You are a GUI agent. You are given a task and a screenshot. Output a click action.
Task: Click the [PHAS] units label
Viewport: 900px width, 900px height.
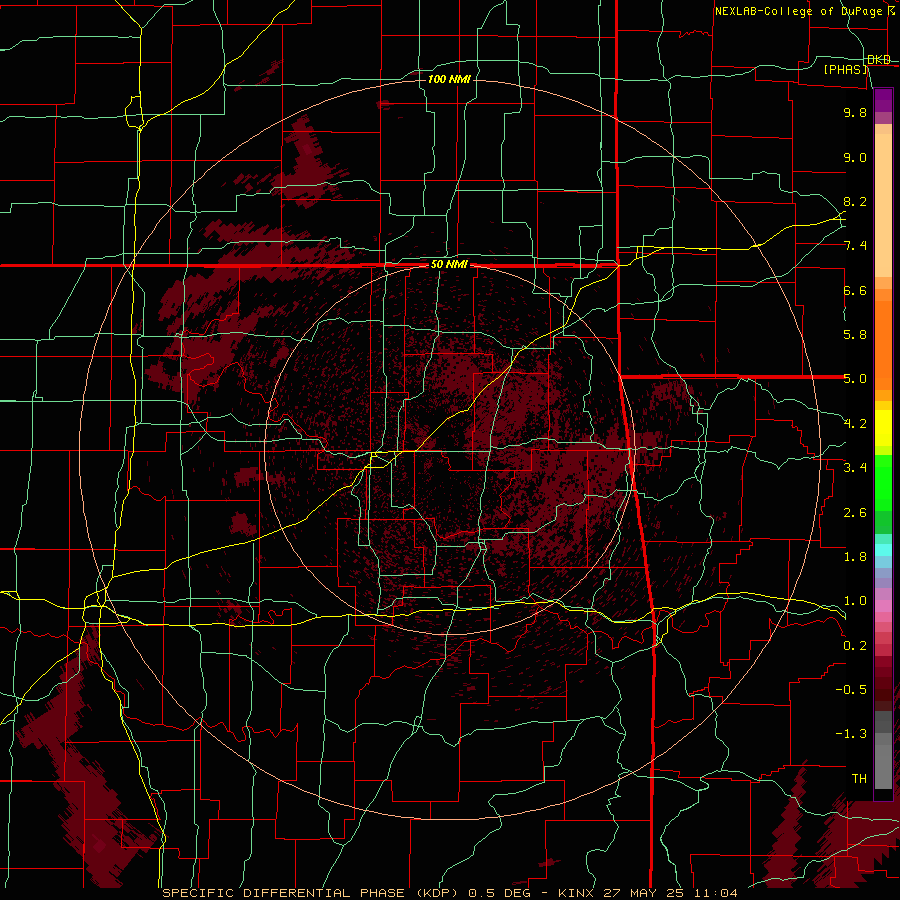(845, 70)
